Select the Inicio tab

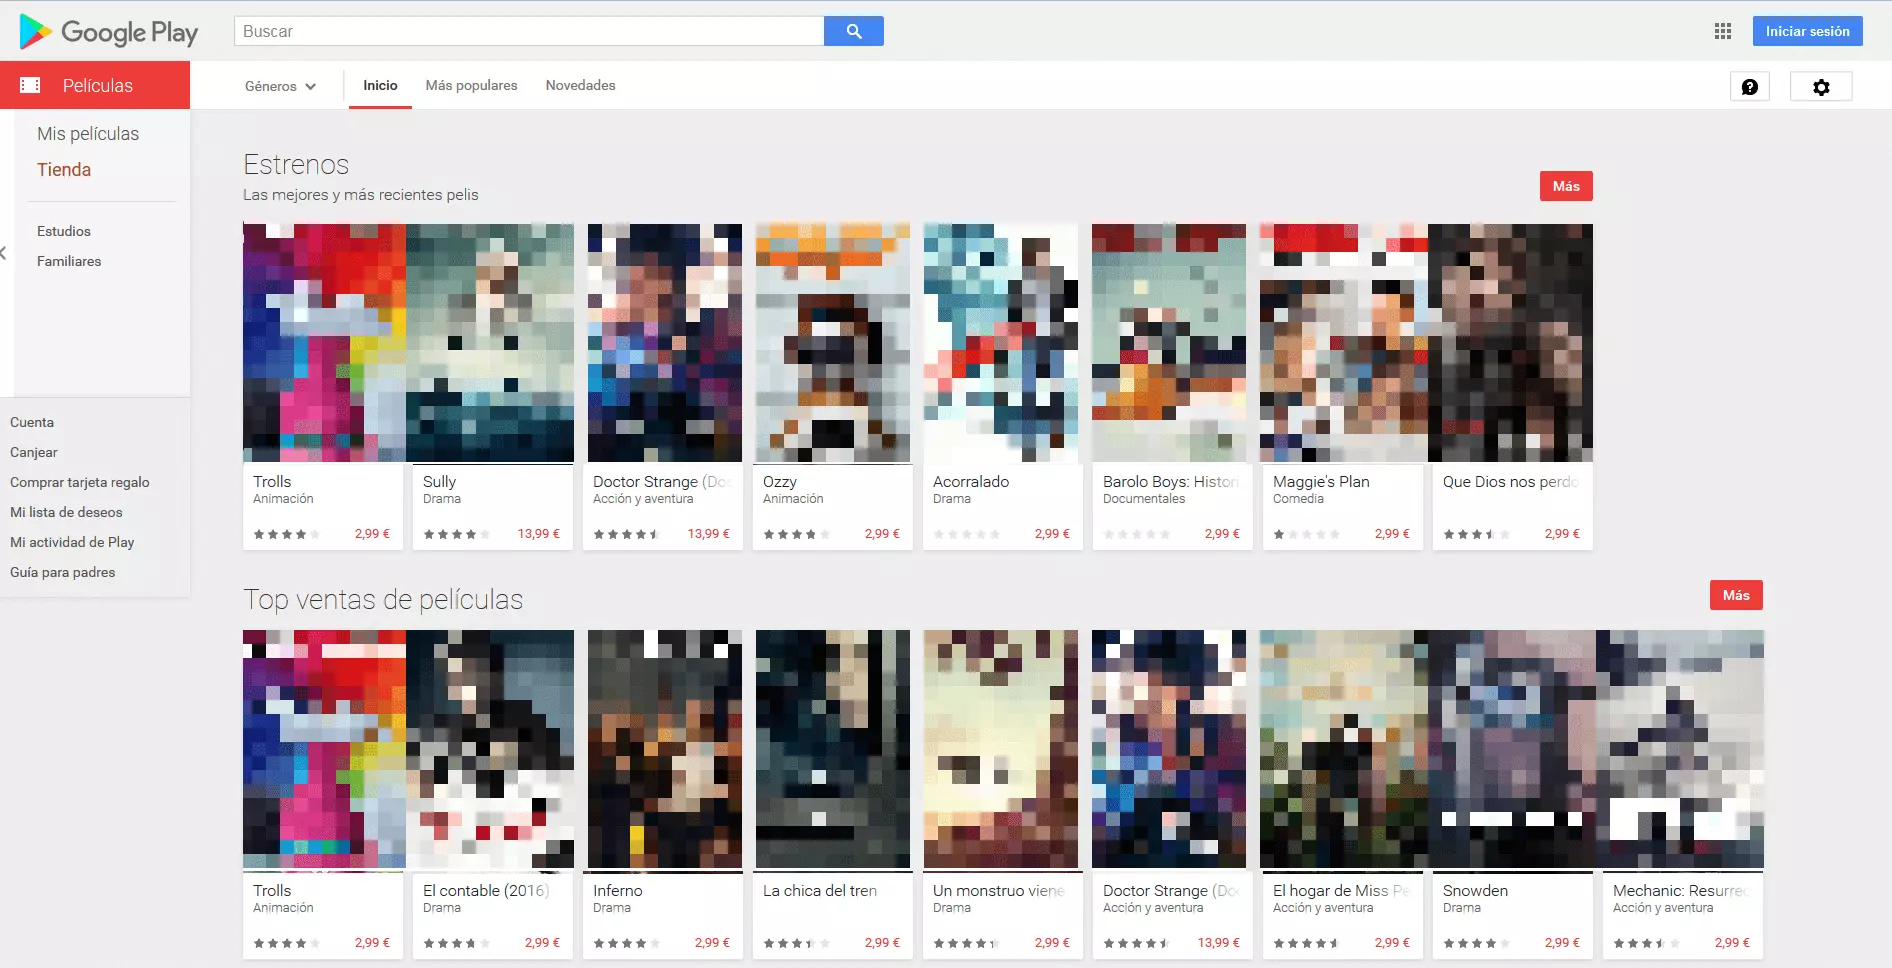click(x=380, y=85)
